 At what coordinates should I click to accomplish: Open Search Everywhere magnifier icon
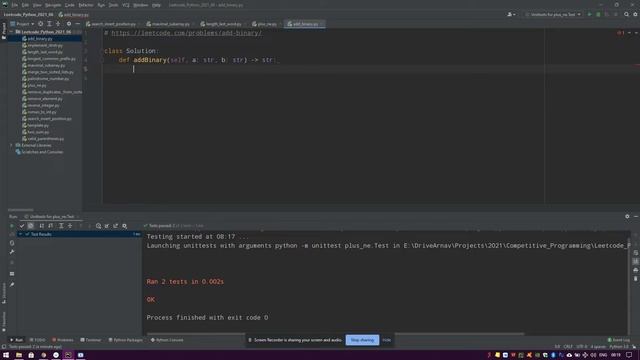pyautogui.click(x=627, y=14)
